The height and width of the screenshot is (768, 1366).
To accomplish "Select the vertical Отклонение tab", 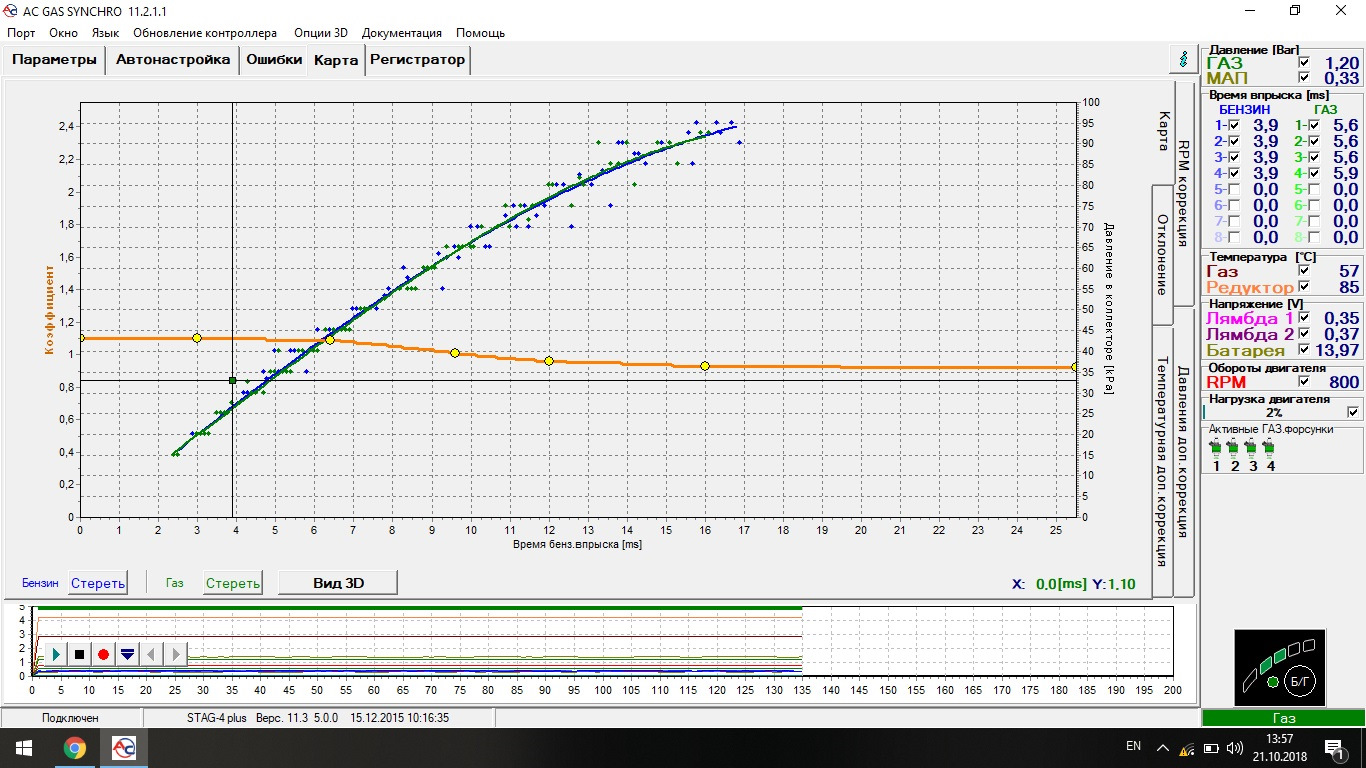I will [1162, 254].
